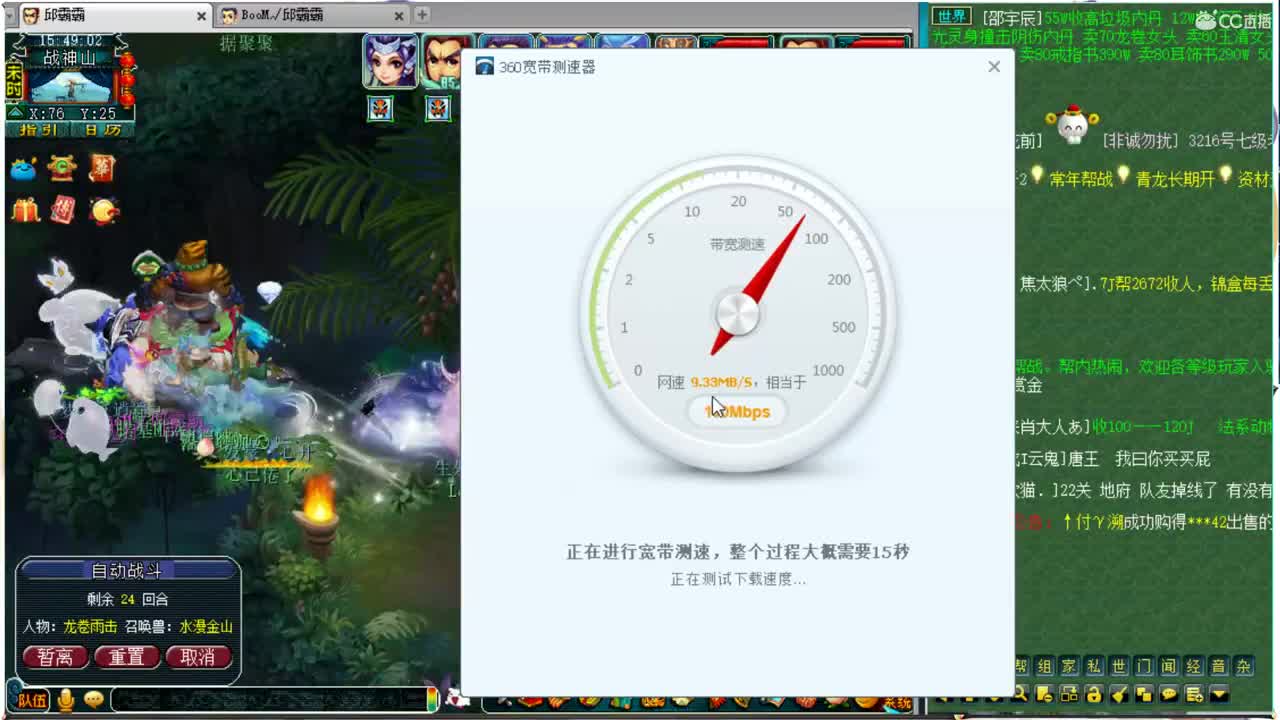Open the blue slime mascot icon
Screen dimensions: 1280x720
[24, 169]
